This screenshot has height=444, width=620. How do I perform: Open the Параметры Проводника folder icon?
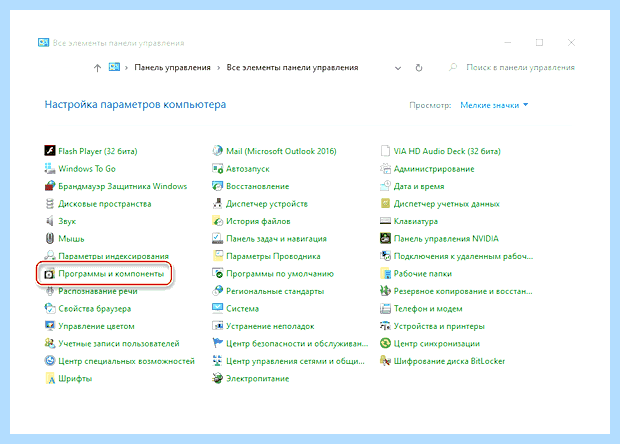pos(217,256)
